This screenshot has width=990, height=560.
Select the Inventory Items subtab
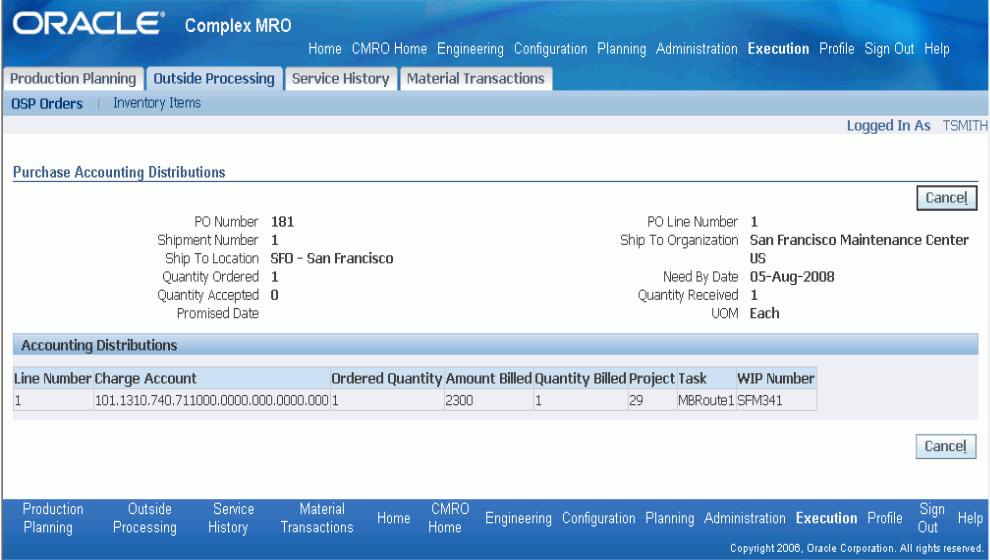tap(157, 103)
